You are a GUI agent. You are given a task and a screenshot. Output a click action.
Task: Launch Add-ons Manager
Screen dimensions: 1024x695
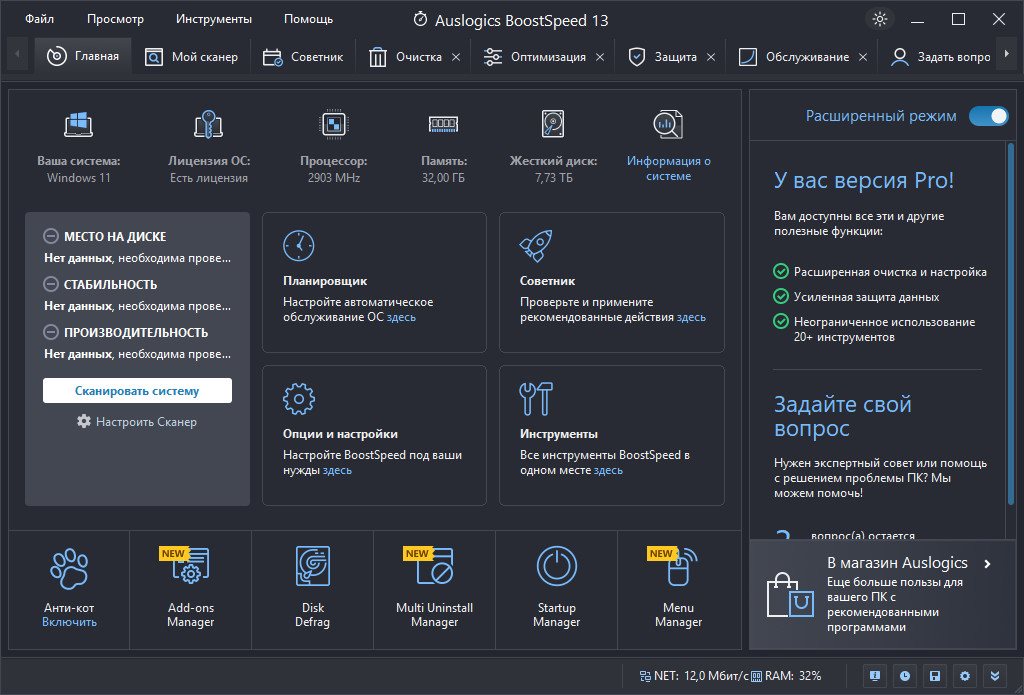tap(190, 566)
